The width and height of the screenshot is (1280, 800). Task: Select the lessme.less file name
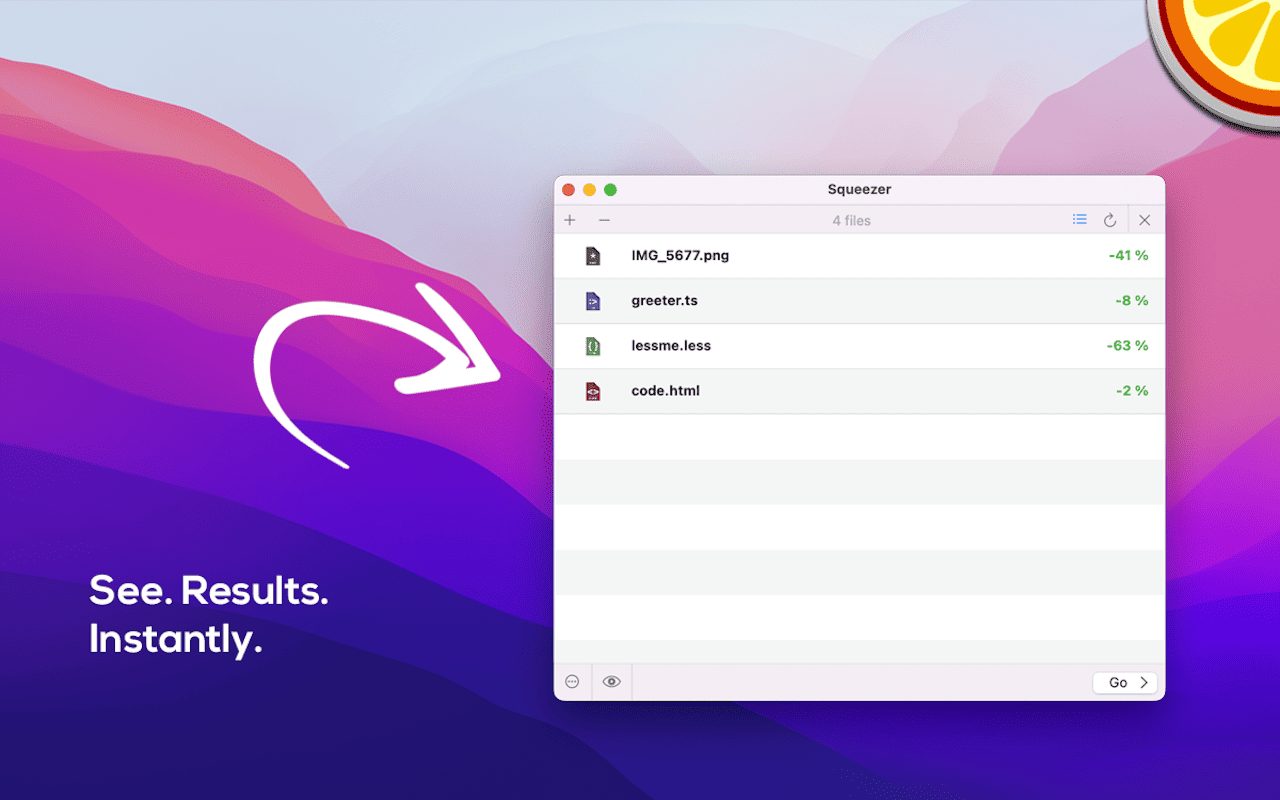(671, 346)
